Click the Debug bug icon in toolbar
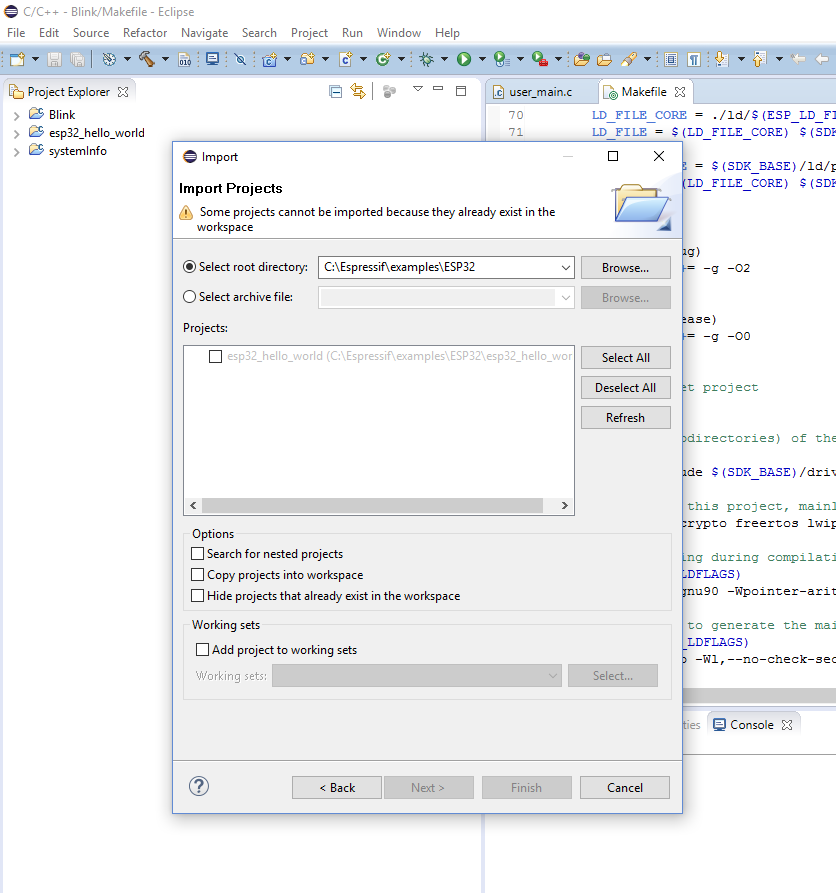Screen dimensions: 836x893 (426, 59)
